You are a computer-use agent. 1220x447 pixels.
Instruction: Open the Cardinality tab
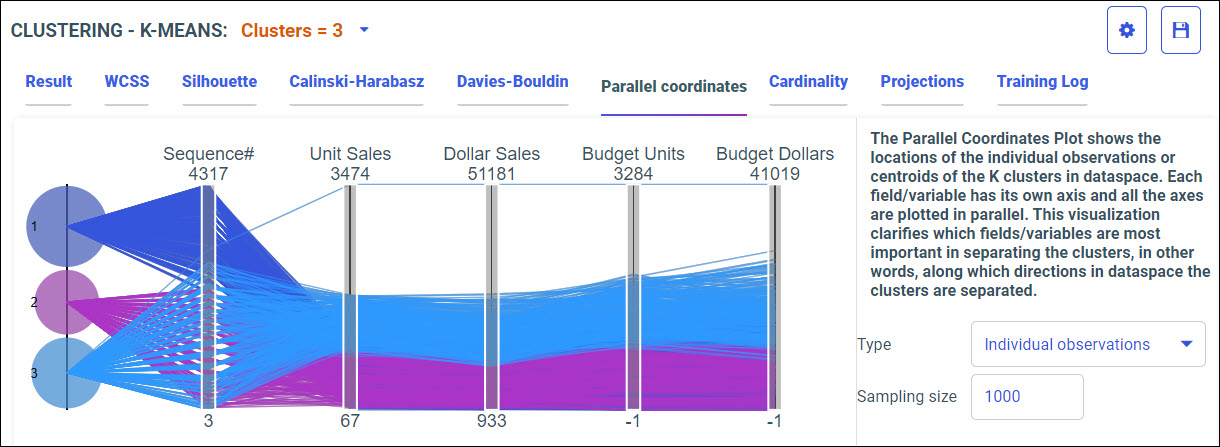coord(808,82)
